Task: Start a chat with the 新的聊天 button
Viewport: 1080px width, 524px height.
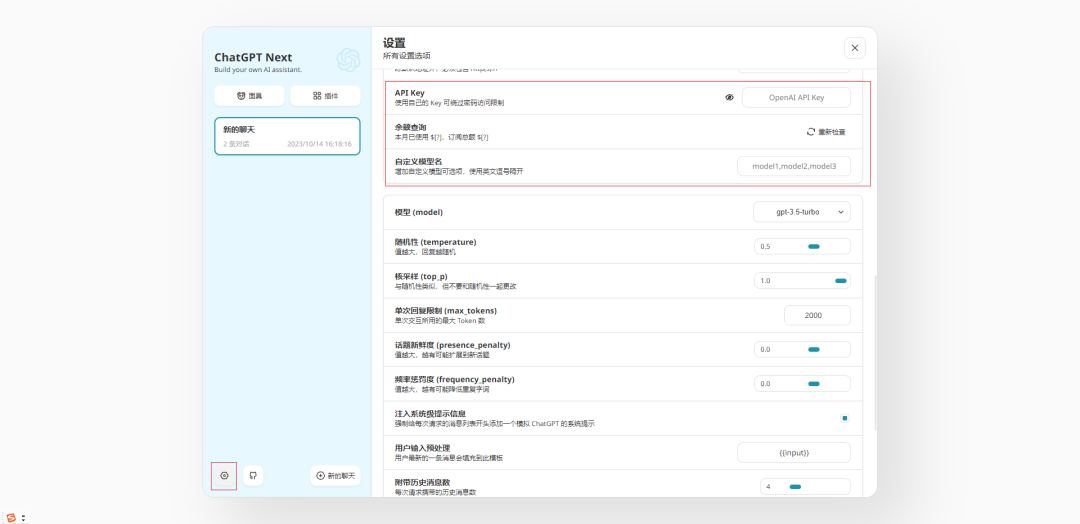Action: (335, 476)
